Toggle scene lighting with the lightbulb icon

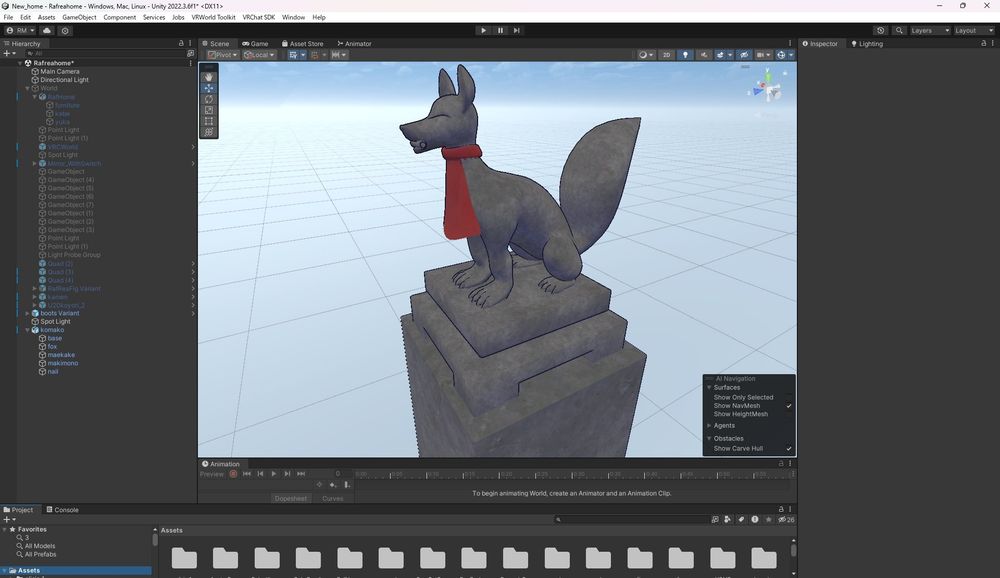click(x=685, y=55)
